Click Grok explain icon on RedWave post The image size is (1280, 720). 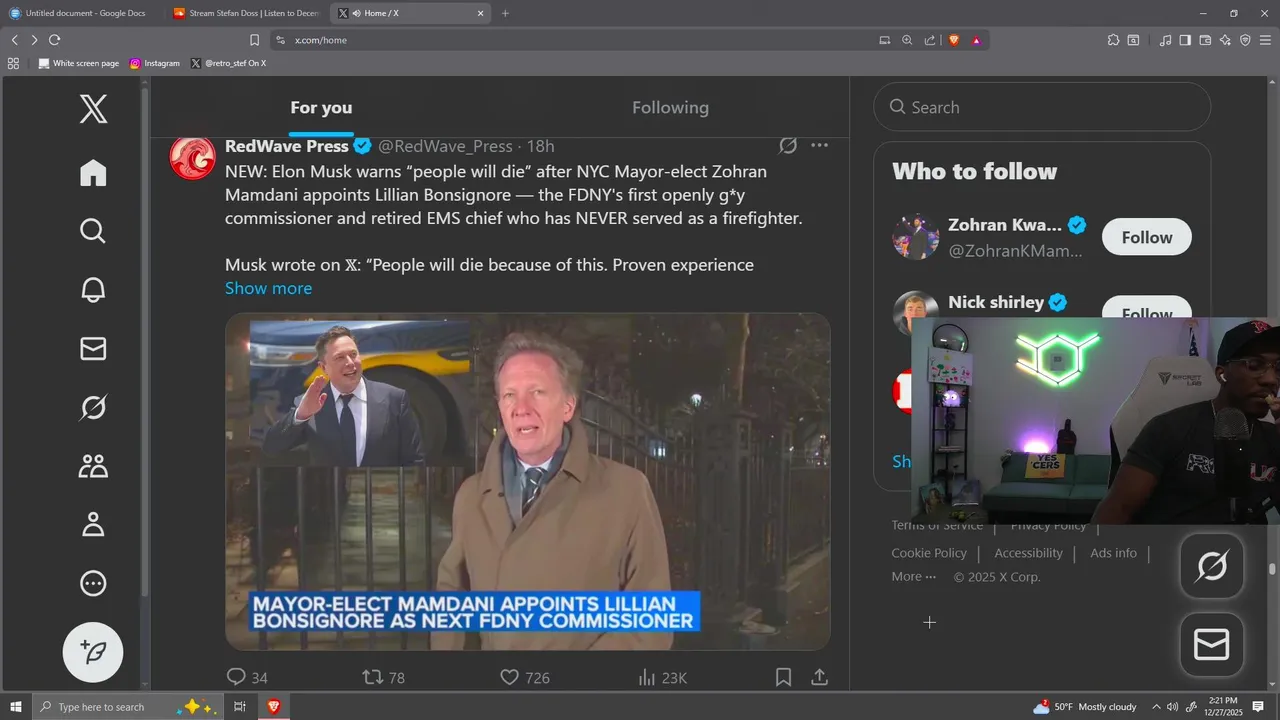coord(788,146)
